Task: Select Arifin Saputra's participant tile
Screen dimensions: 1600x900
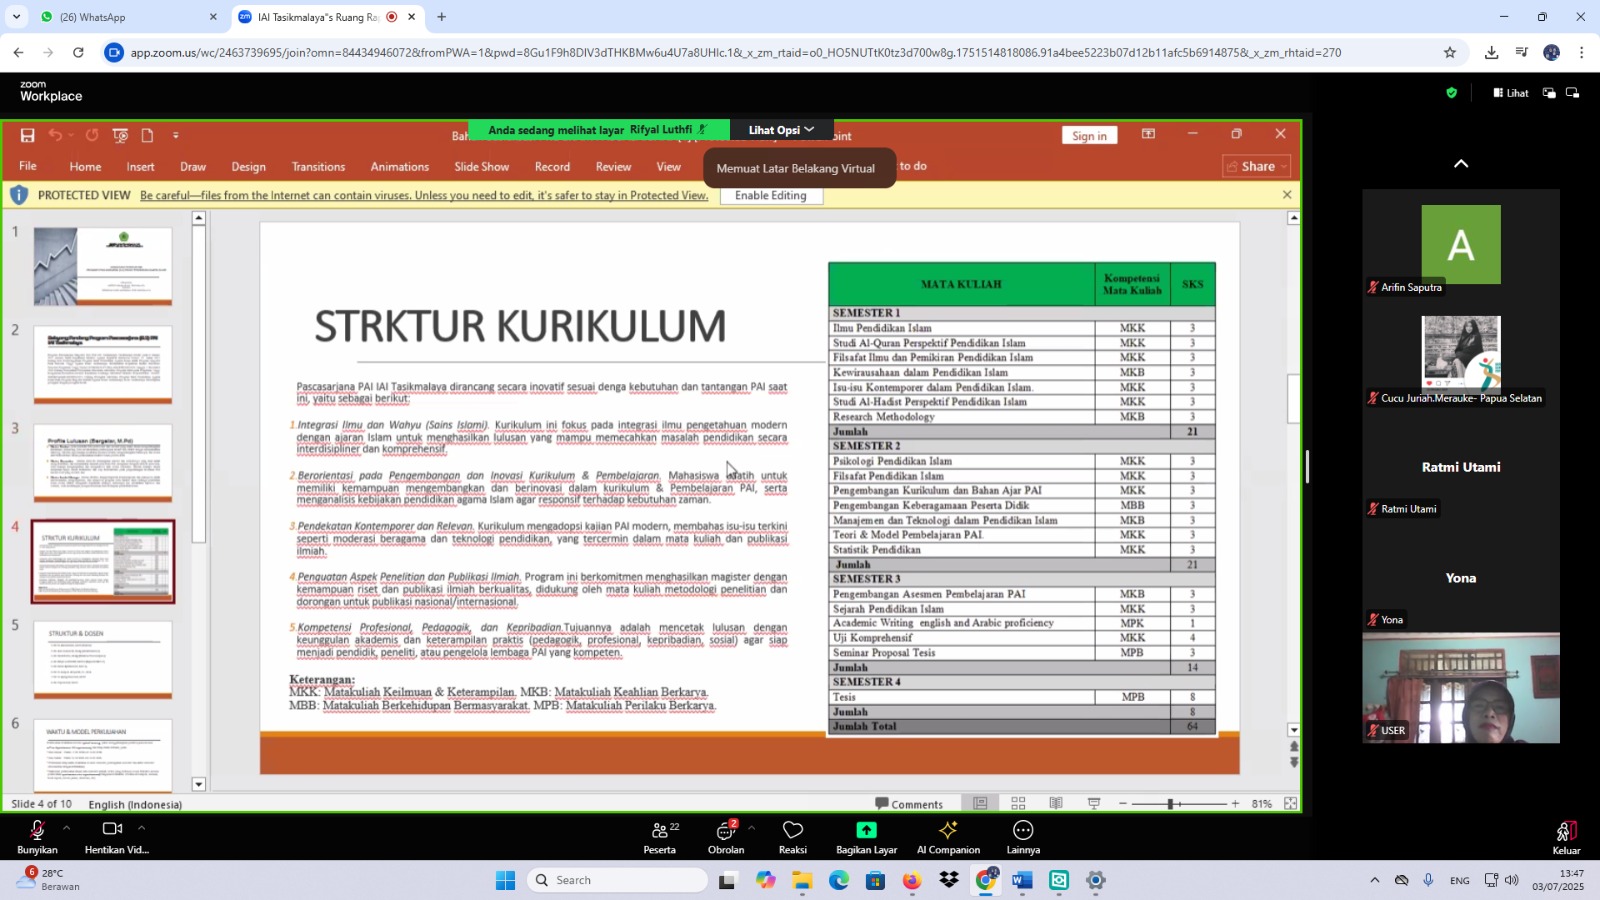Action: point(1461,246)
